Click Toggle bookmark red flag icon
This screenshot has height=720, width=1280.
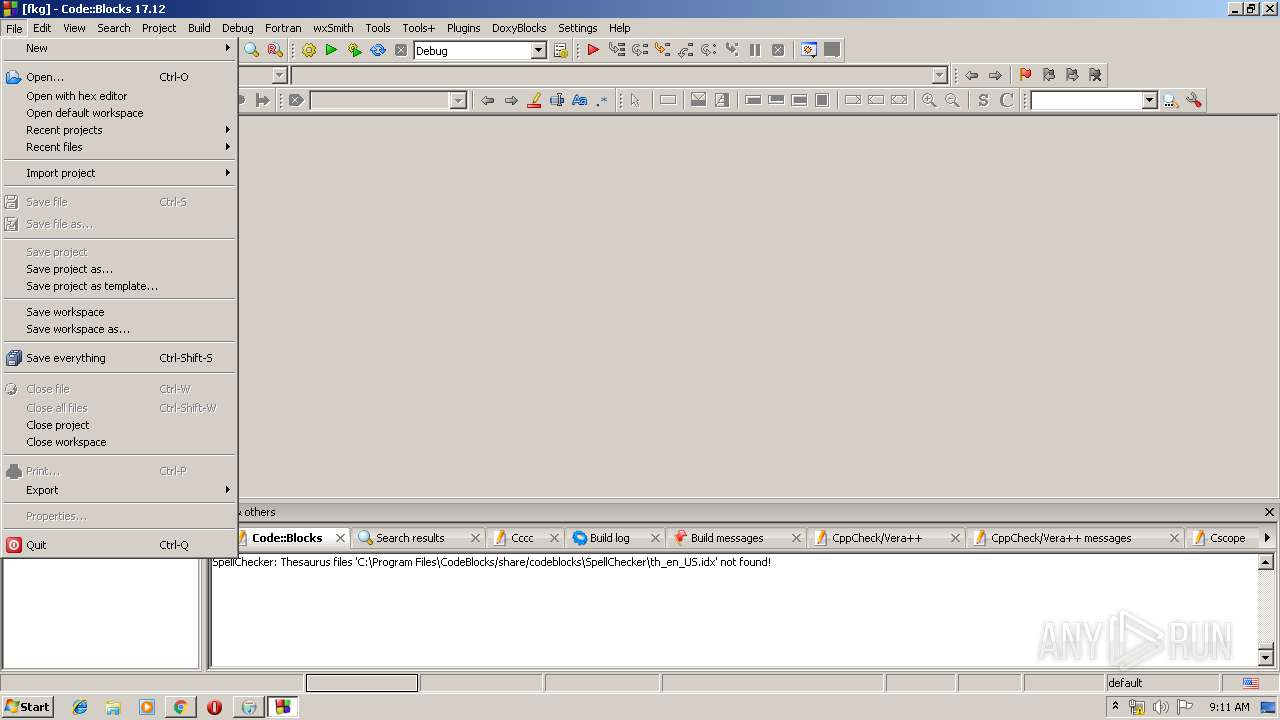1025,75
